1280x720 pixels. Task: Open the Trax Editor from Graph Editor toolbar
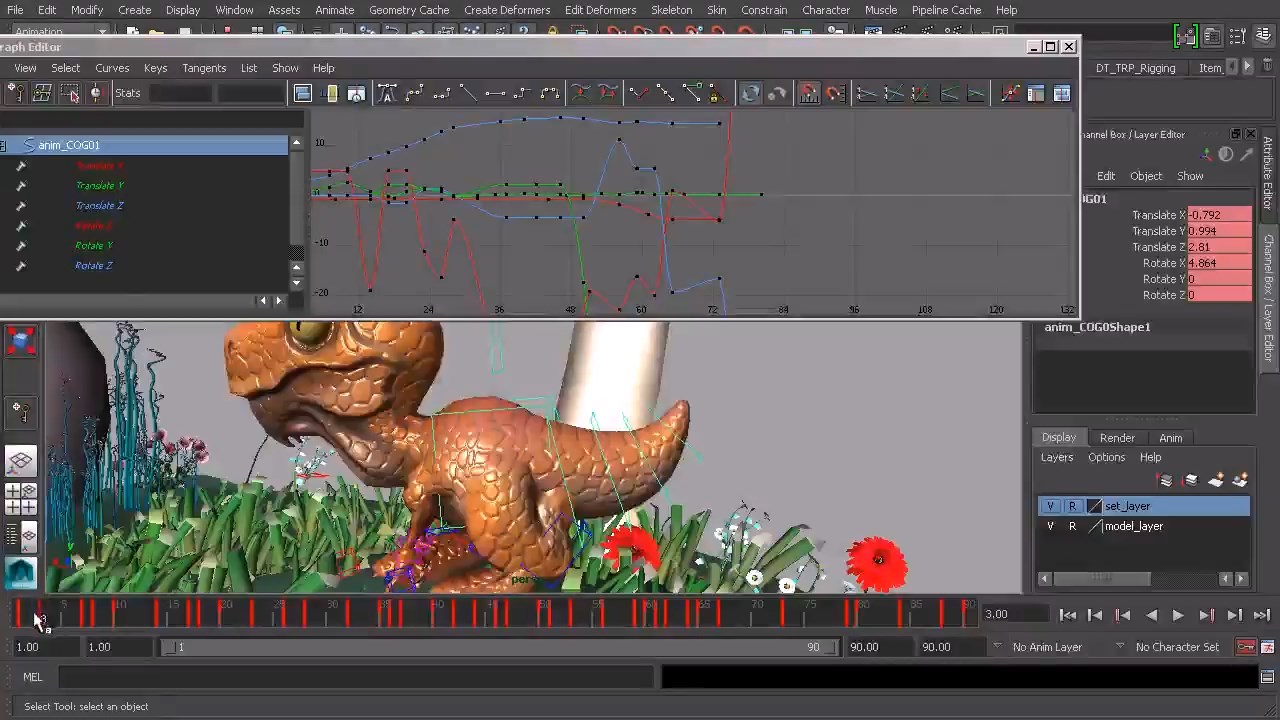1062,93
